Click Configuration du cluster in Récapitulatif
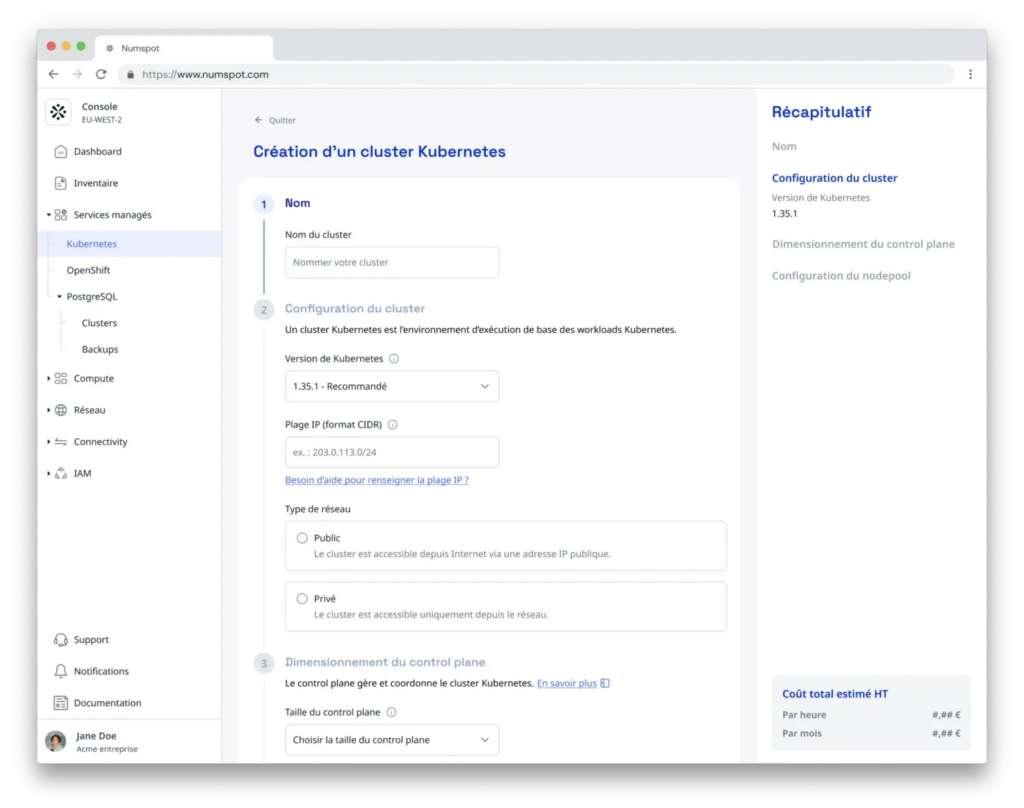 pyautogui.click(x=834, y=178)
